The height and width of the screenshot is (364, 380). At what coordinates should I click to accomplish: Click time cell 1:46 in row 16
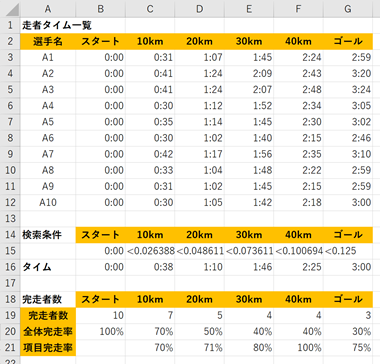pos(249,267)
